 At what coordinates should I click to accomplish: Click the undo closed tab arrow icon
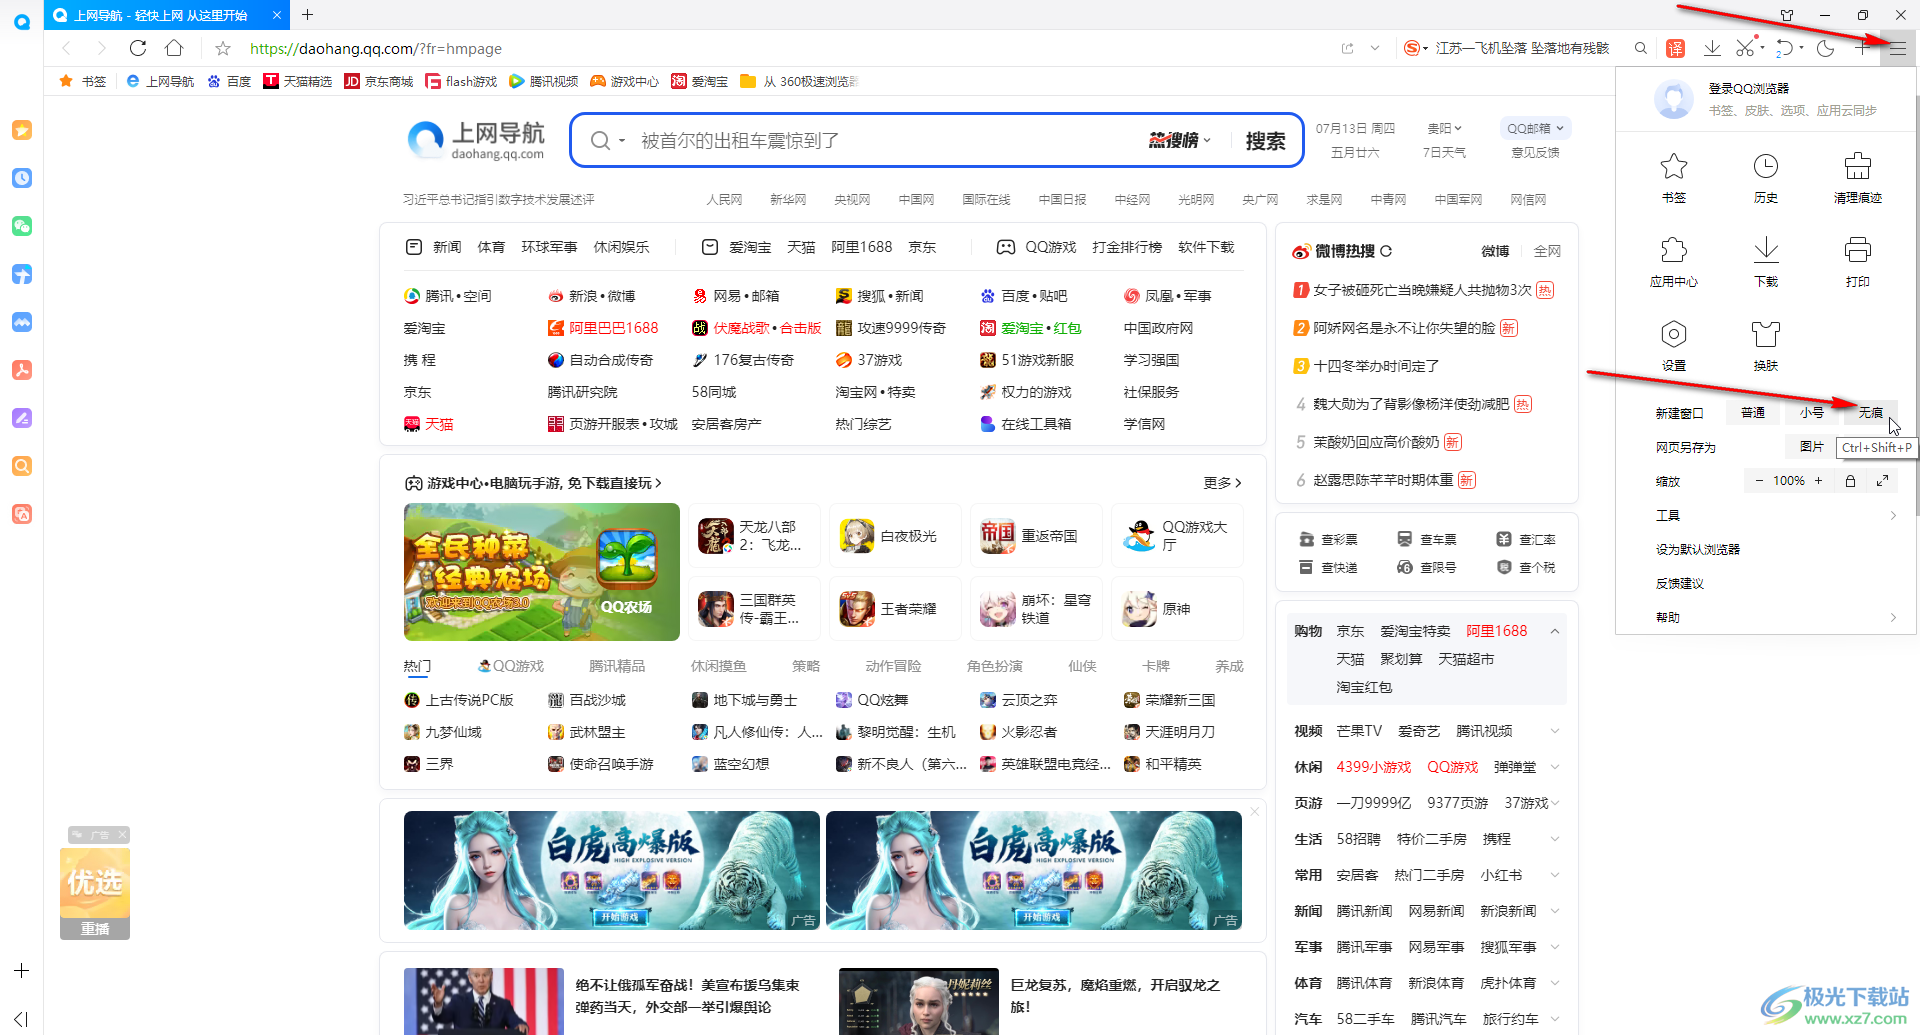pos(1785,48)
